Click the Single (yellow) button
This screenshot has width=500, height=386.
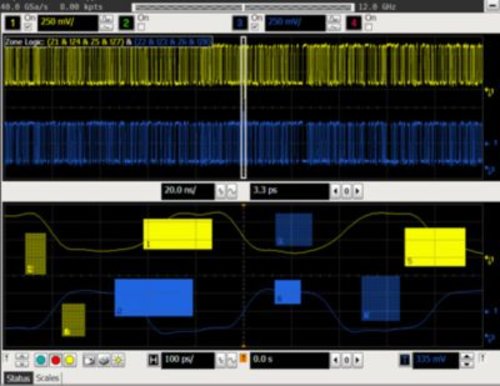(x=70, y=360)
